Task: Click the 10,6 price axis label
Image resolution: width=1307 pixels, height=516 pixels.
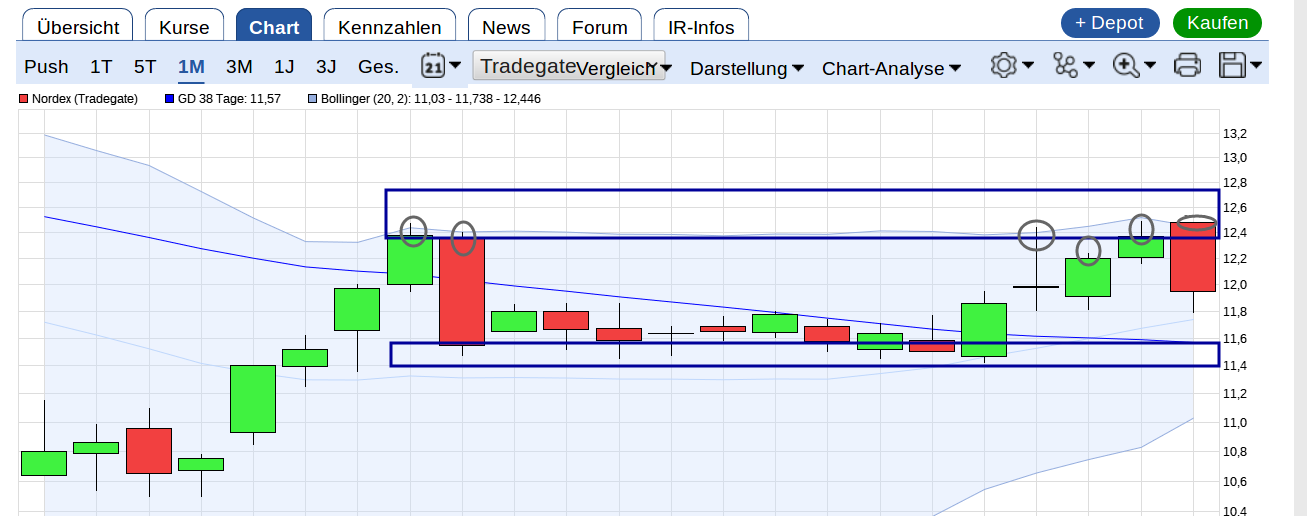Action: [x=1235, y=481]
